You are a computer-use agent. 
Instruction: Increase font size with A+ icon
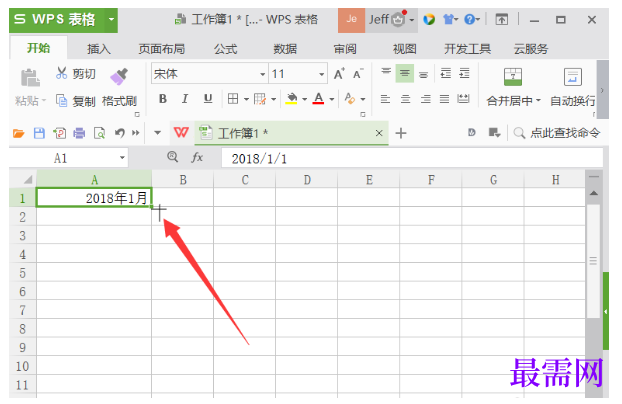pos(339,74)
